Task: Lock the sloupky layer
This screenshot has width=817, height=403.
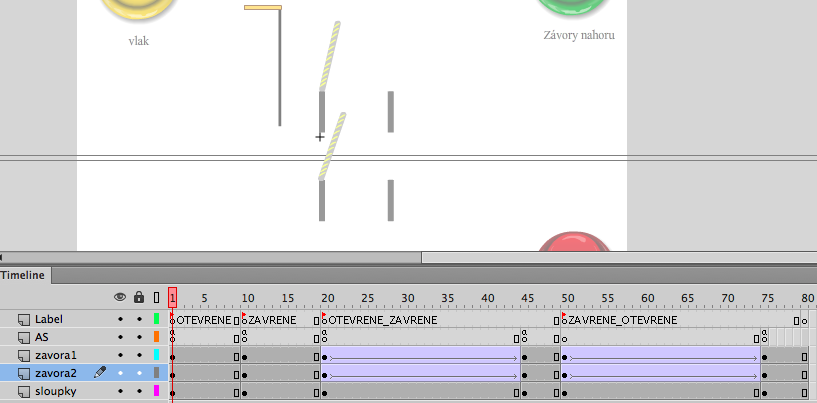Action: tap(139, 391)
